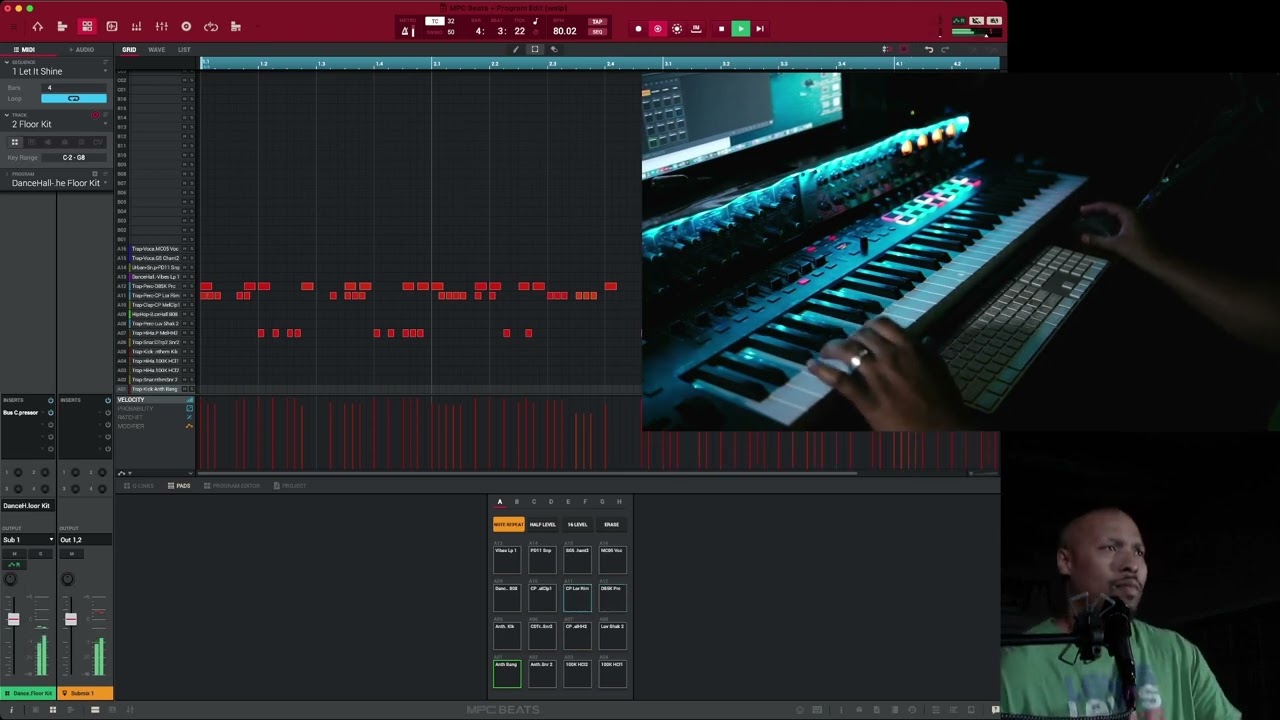Click the TAP tempo button
This screenshot has width=1280, height=720.
(597, 21)
